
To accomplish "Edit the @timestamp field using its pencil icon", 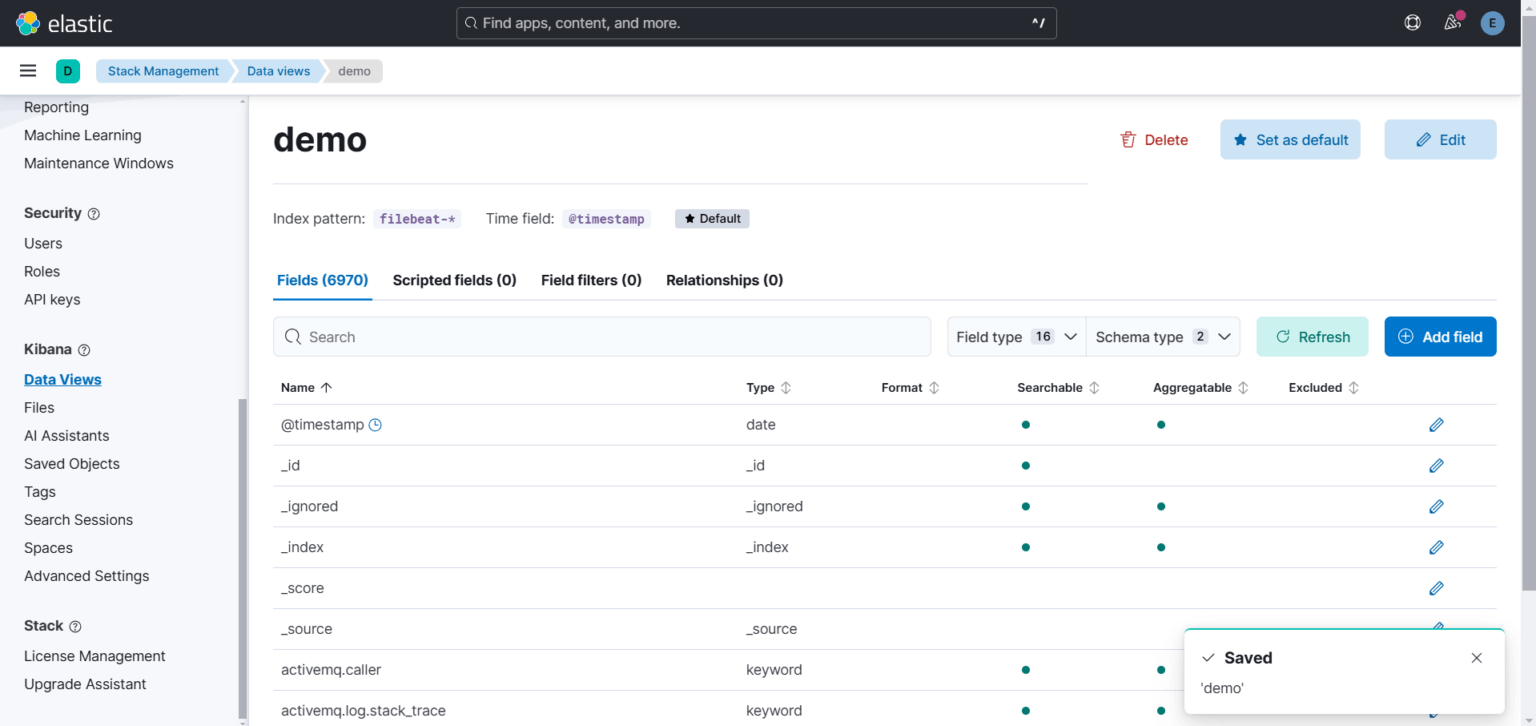I will click(x=1436, y=424).
